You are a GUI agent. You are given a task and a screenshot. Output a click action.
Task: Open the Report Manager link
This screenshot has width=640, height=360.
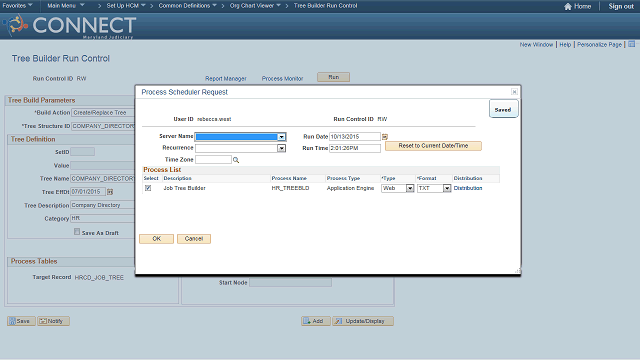pyautogui.click(x=226, y=78)
